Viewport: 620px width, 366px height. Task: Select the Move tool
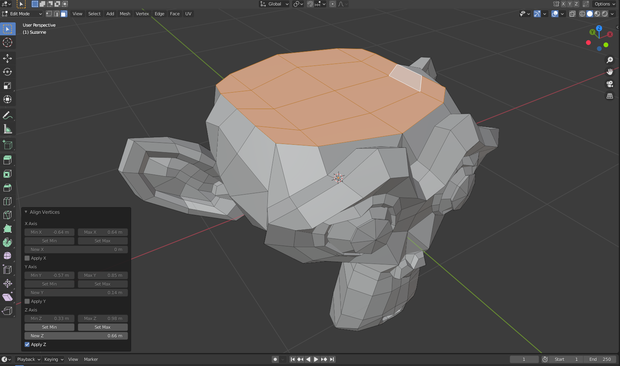(x=8, y=58)
